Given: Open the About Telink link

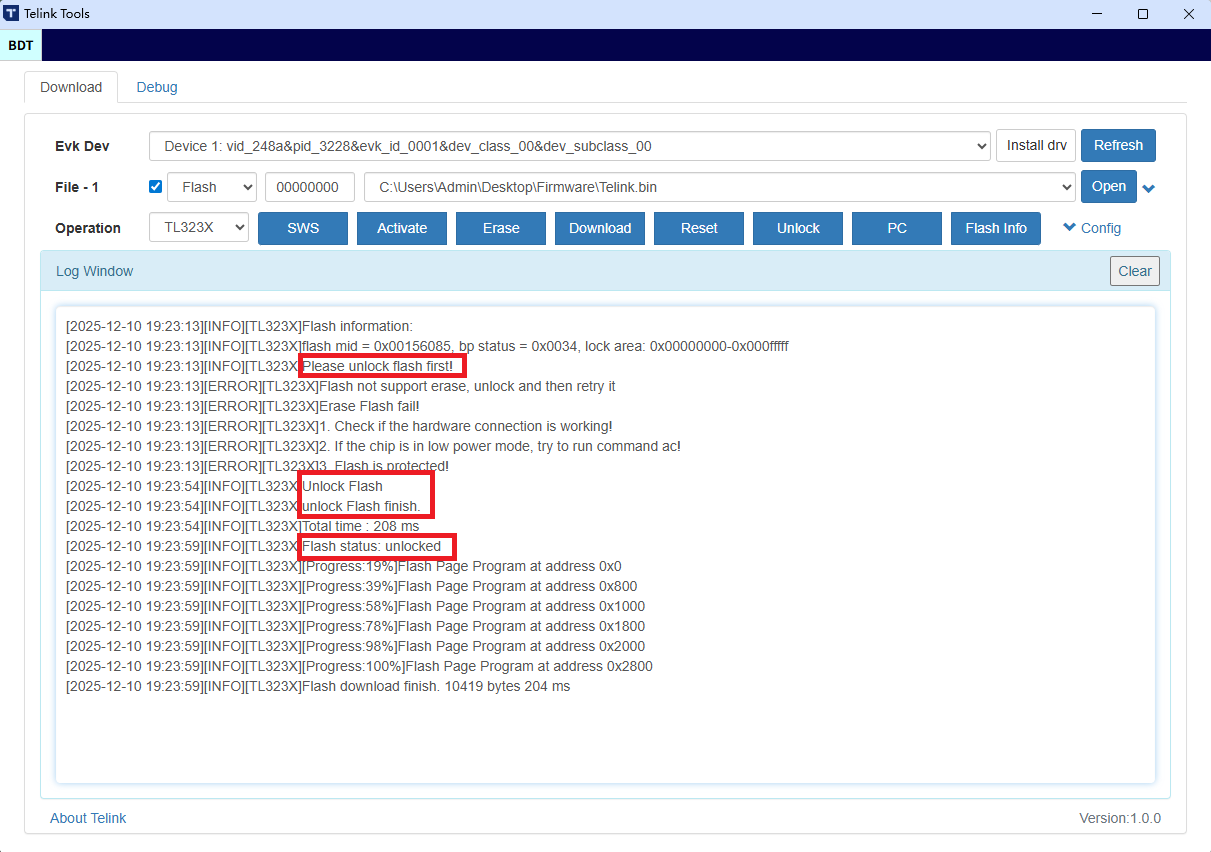Looking at the screenshot, I should (88, 818).
